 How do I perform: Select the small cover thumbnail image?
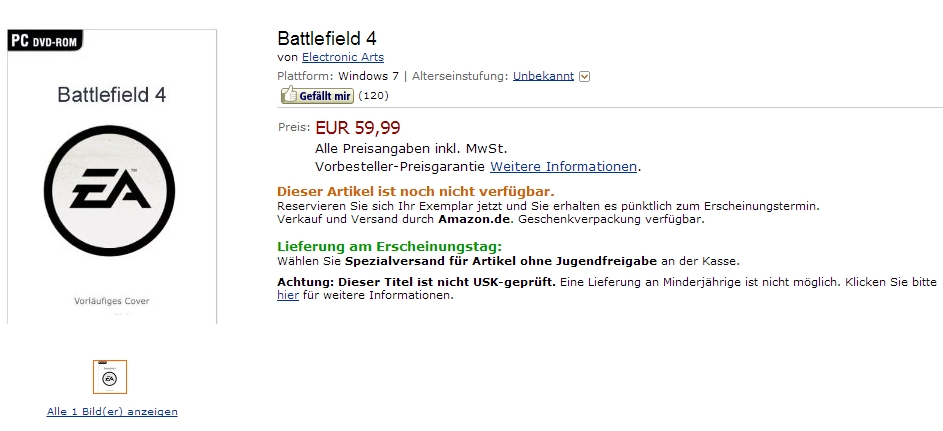coord(109,377)
